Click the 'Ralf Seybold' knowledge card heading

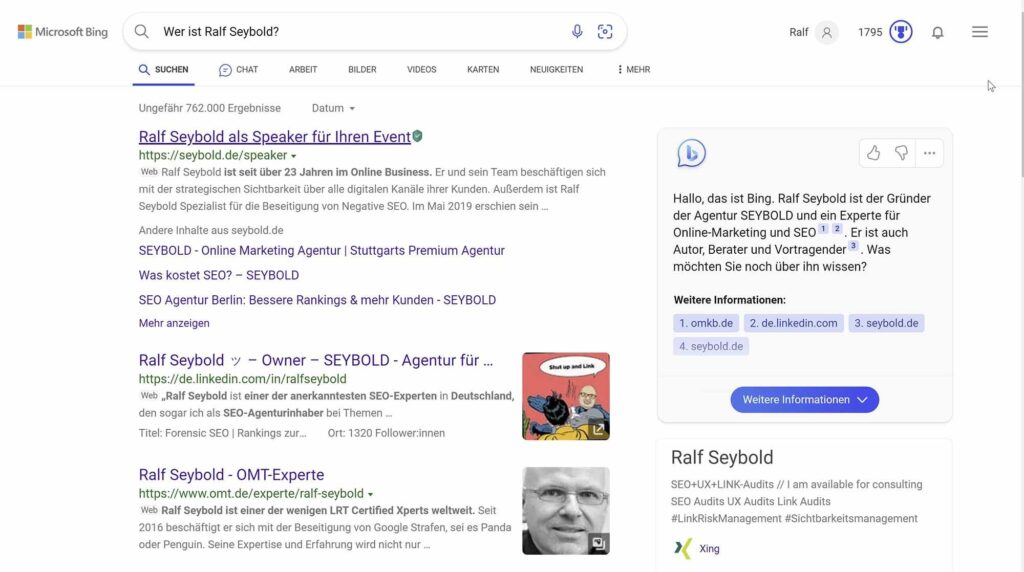click(x=722, y=457)
